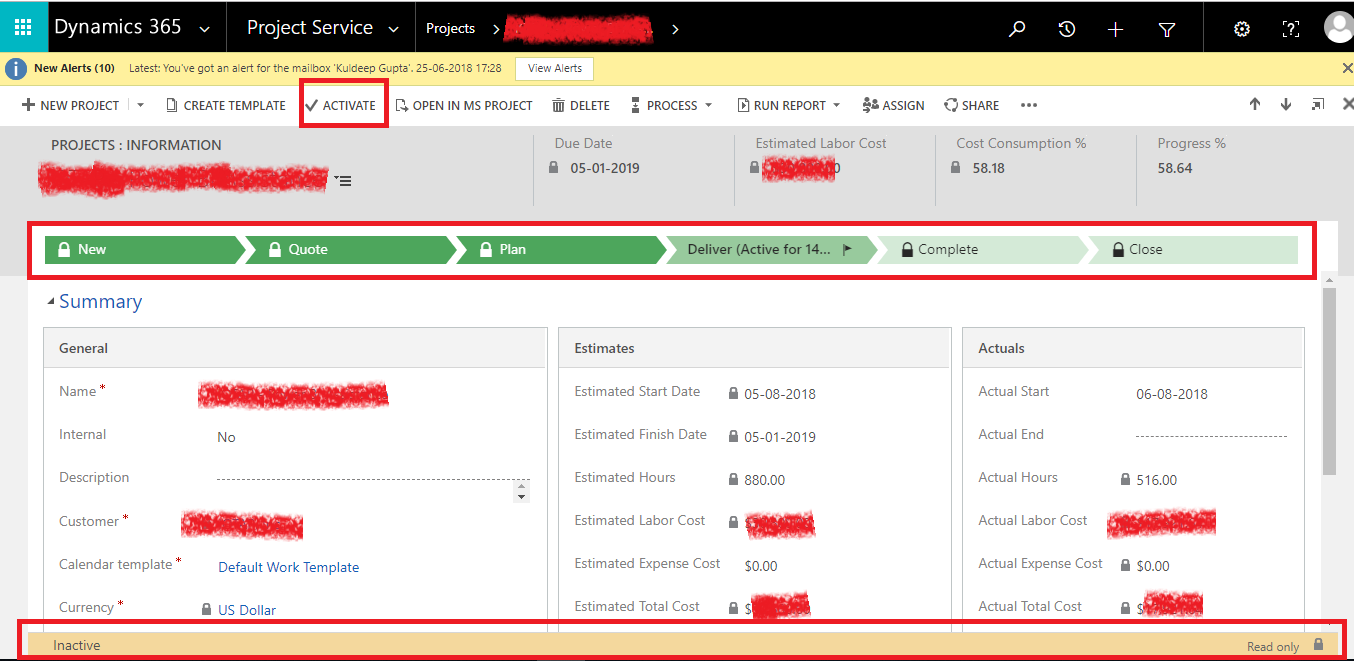Click the quick create plus icon

[1116, 29]
